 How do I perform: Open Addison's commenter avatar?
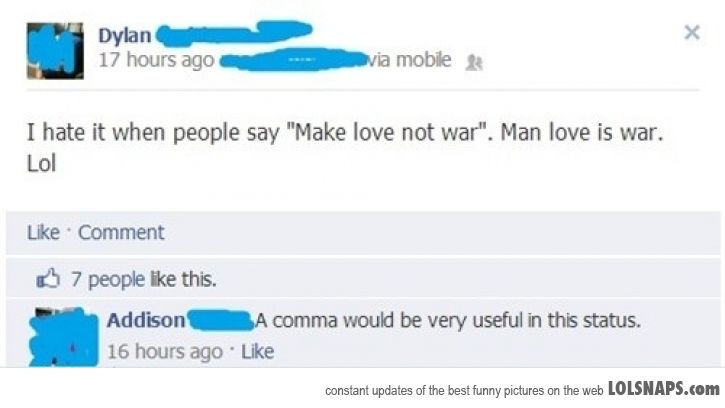pyautogui.click(x=64, y=337)
